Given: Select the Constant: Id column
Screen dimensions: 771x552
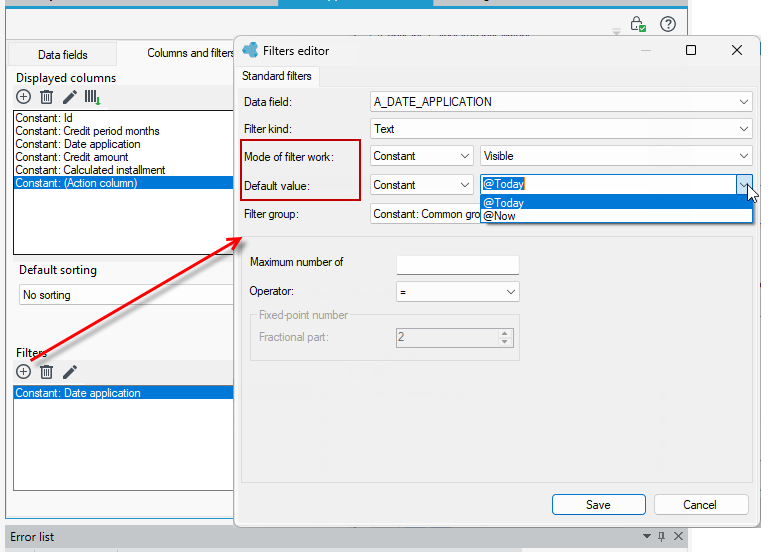Looking at the screenshot, I should coord(123,118).
